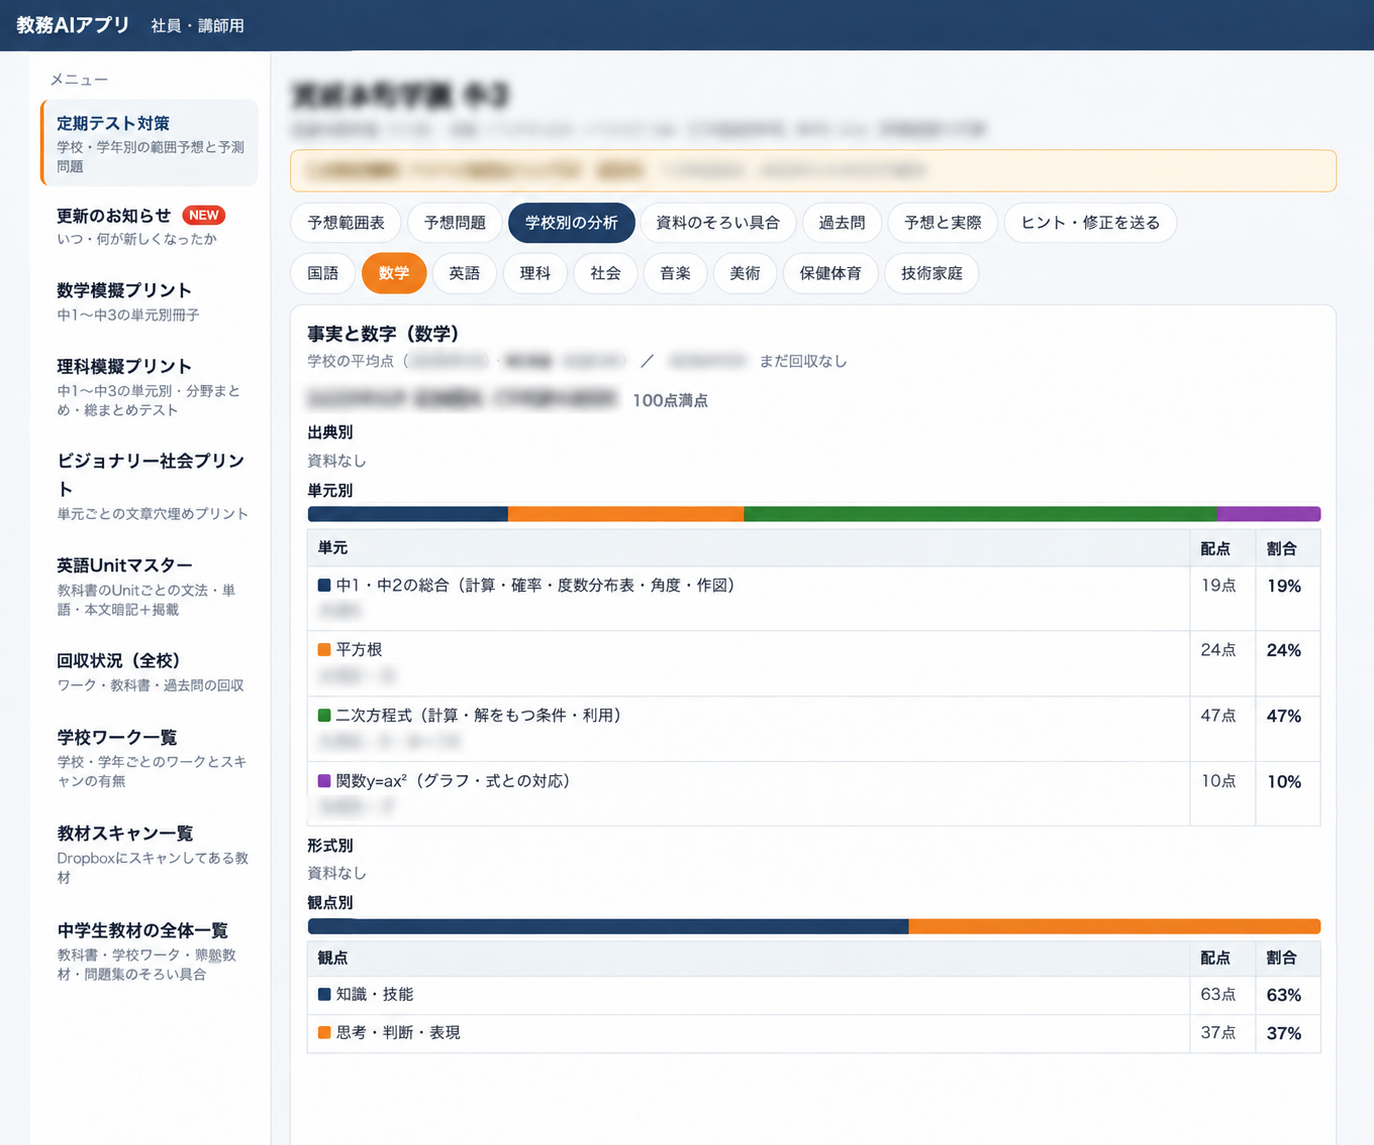Click the ヒント・修正を送る button
The height and width of the screenshot is (1145, 1374).
(1090, 222)
